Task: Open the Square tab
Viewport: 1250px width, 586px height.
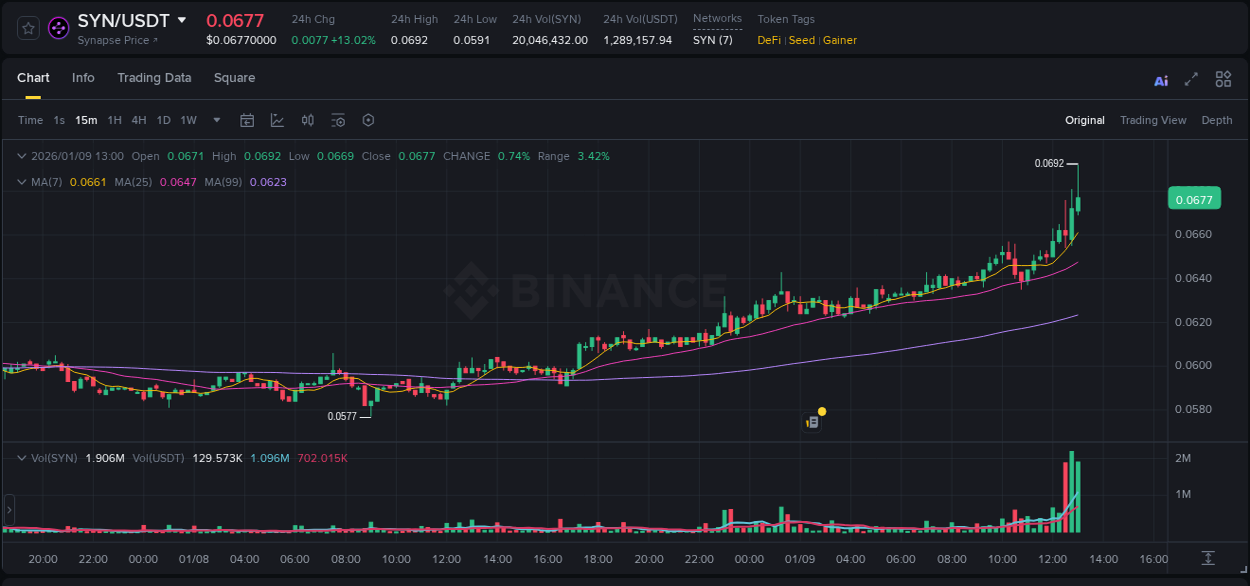Action: pyautogui.click(x=234, y=78)
